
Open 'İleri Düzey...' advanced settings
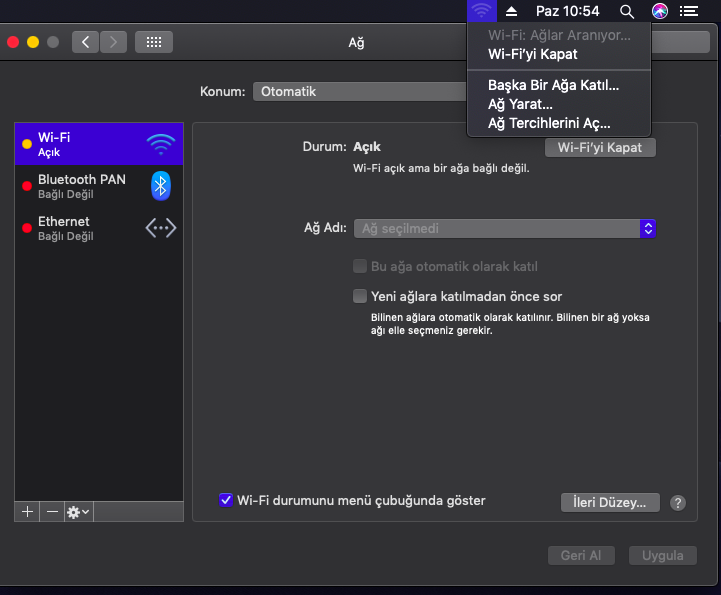610,502
